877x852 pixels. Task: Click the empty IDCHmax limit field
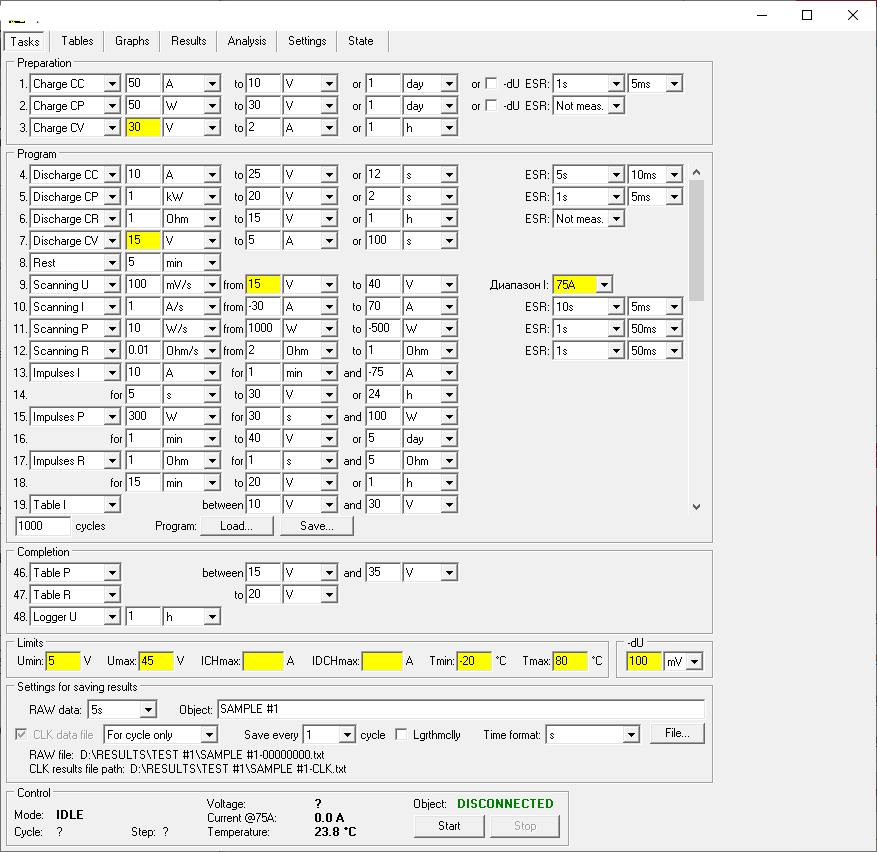[x=382, y=661]
